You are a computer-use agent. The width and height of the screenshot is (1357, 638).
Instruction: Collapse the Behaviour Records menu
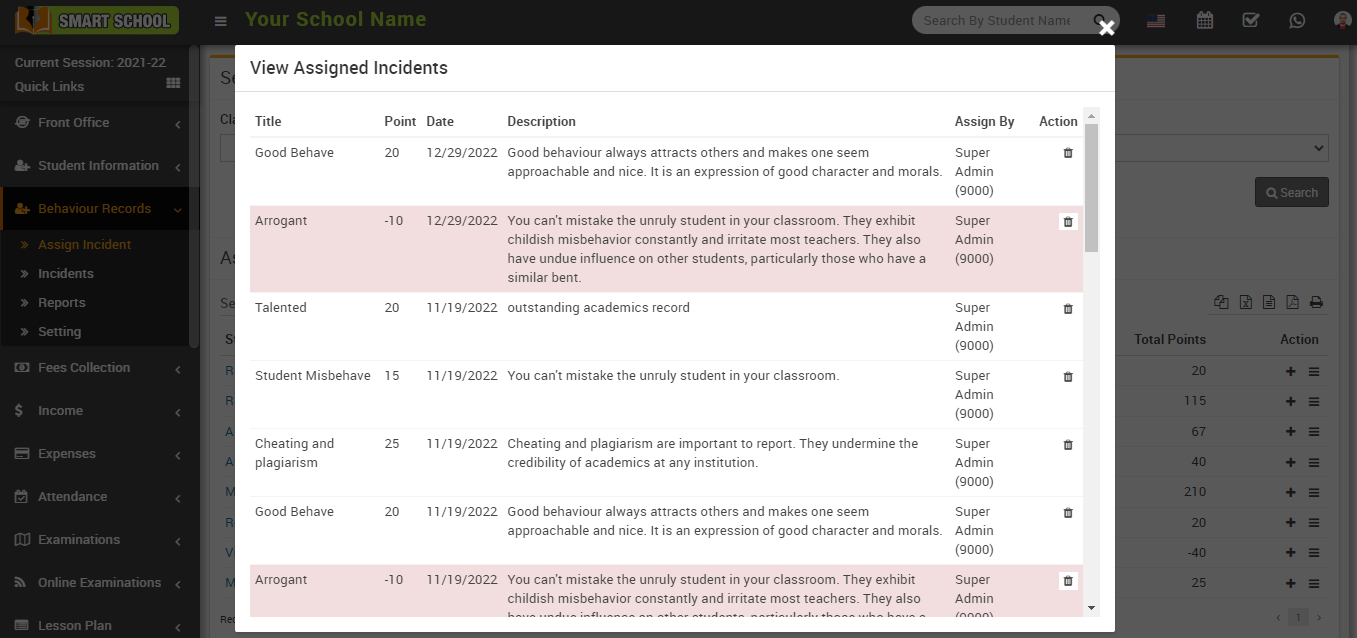point(99,209)
